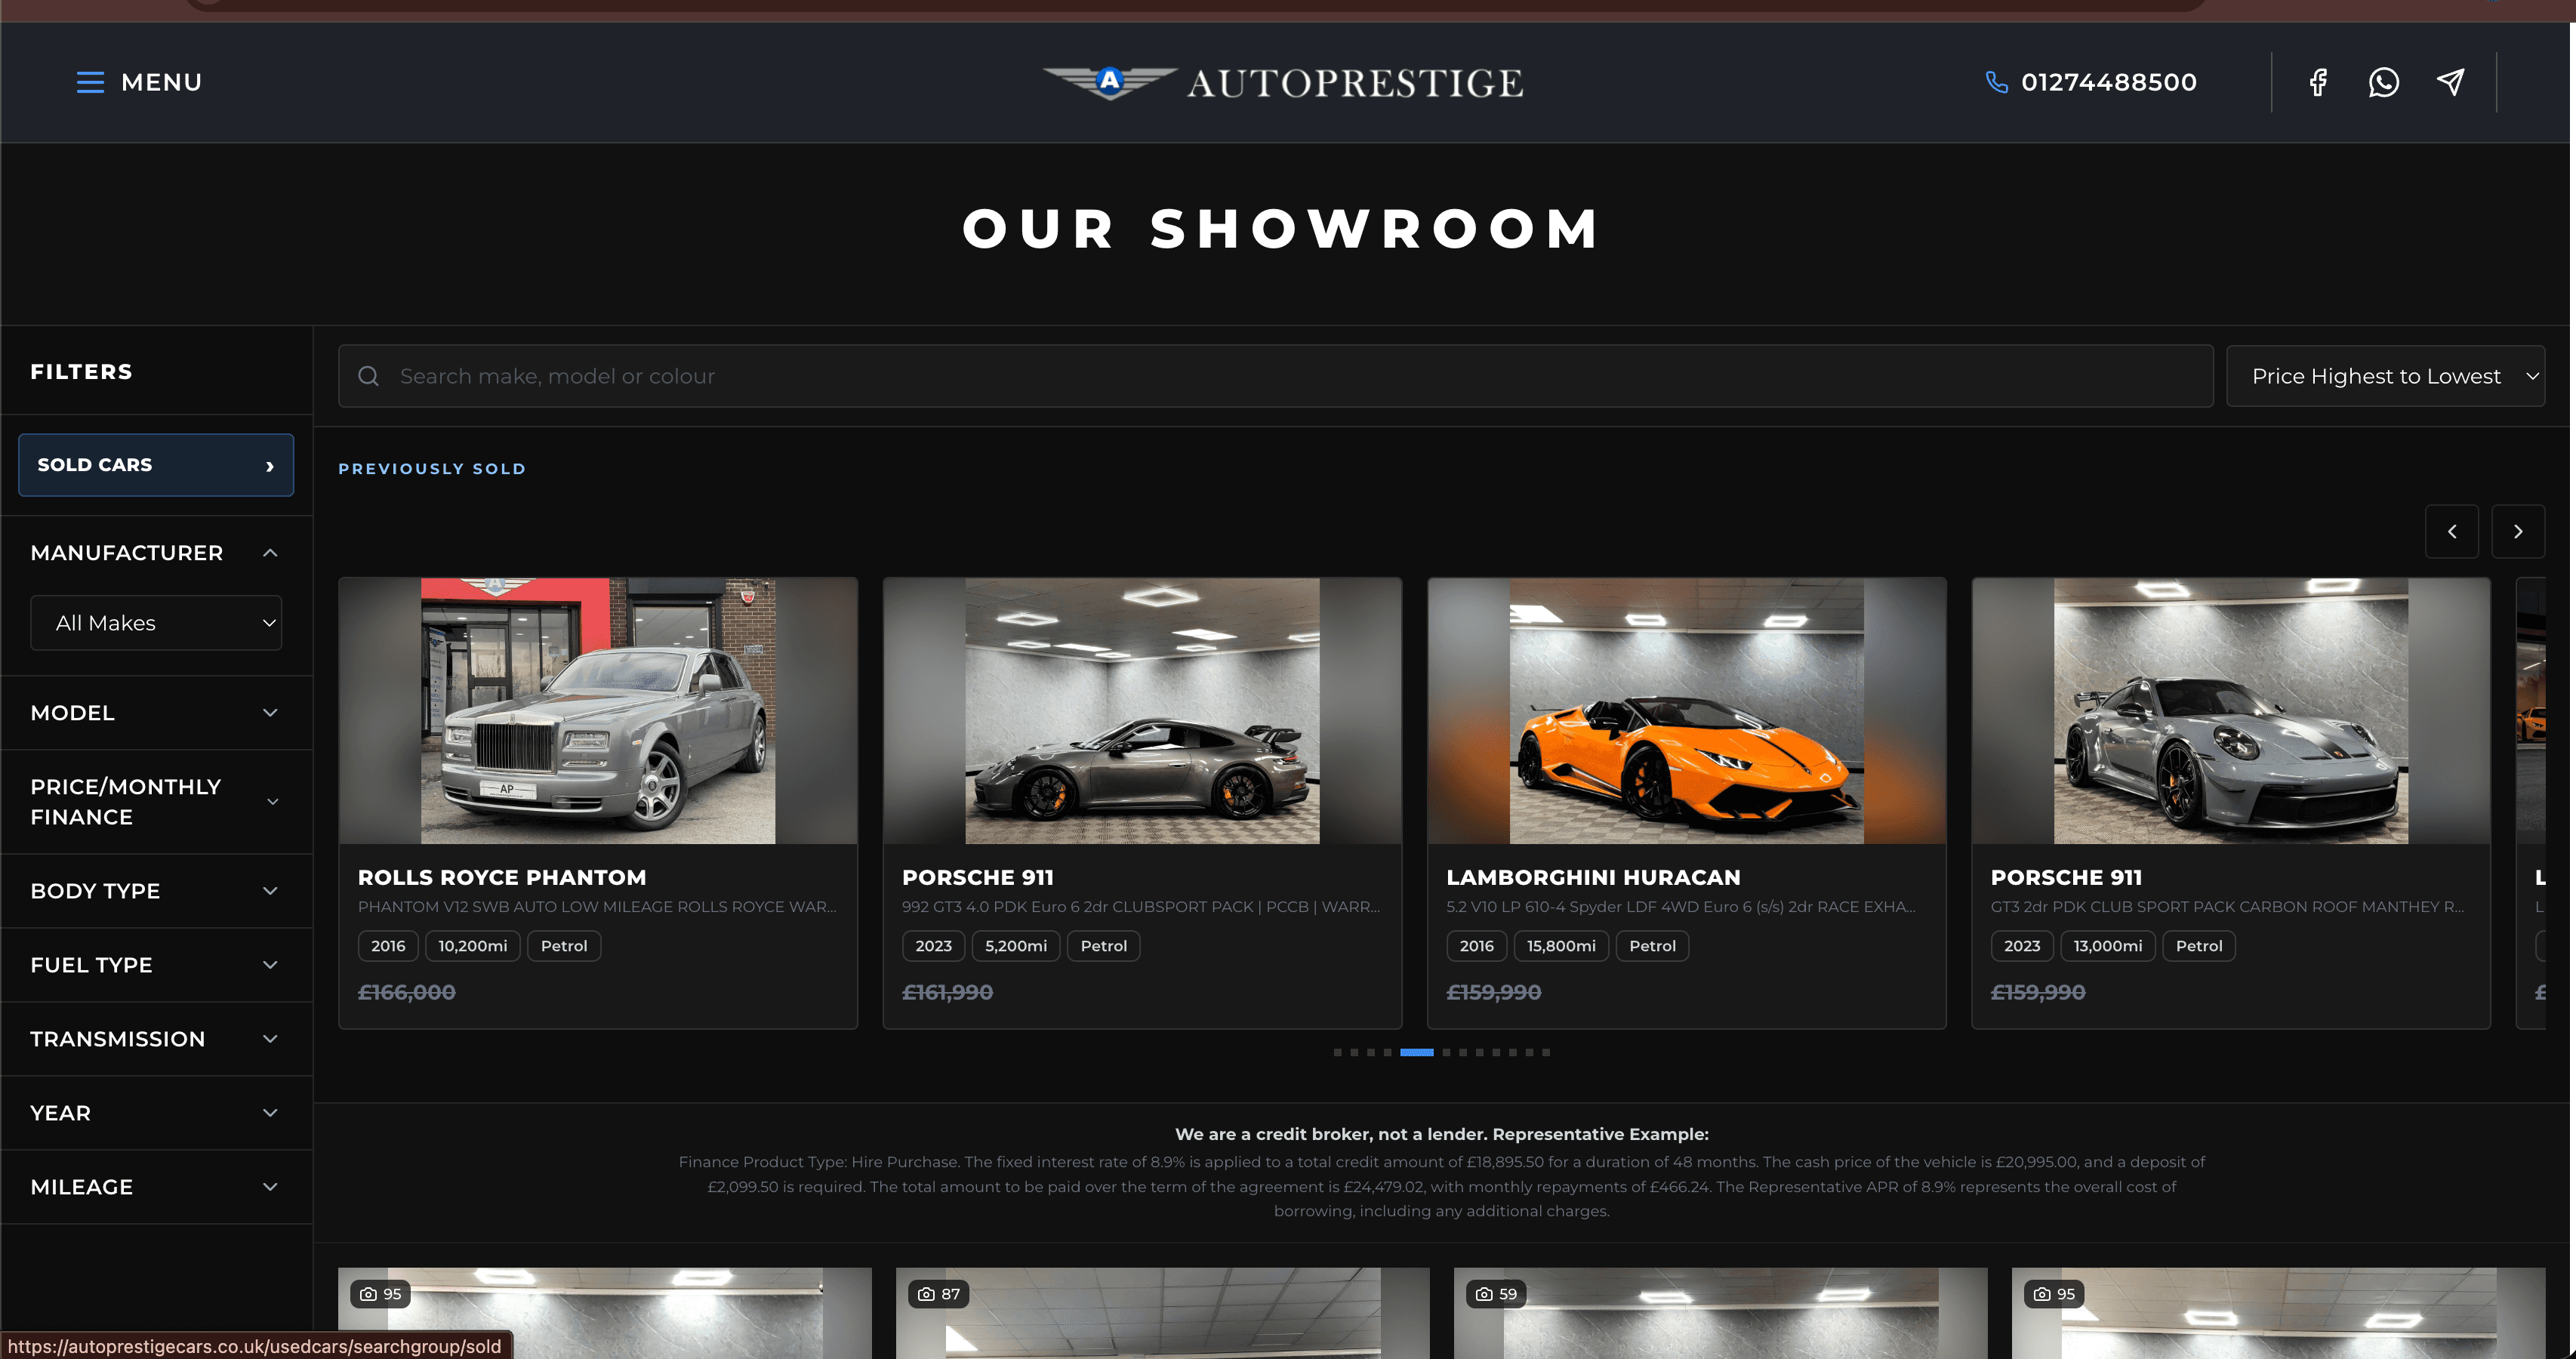This screenshot has height=1359, width=2576.
Task: Jump to the first carousel pagination dot
Action: pyautogui.click(x=1337, y=1052)
